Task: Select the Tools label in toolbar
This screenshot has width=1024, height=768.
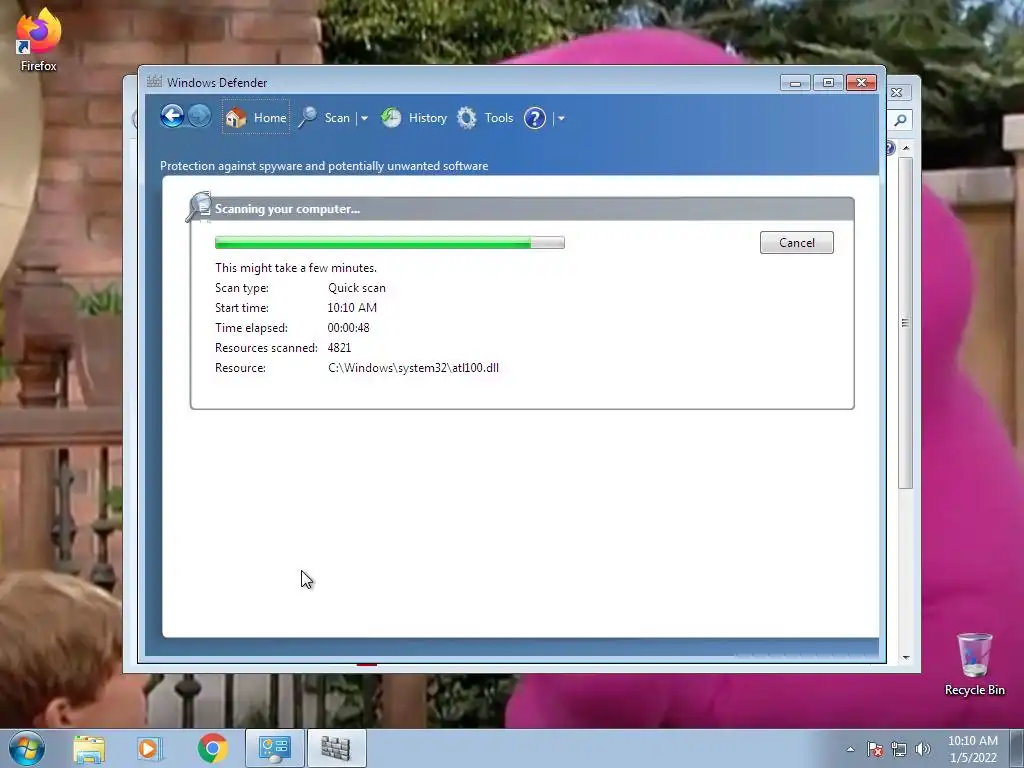Action: pyautogui.click(x=499, y=118)
